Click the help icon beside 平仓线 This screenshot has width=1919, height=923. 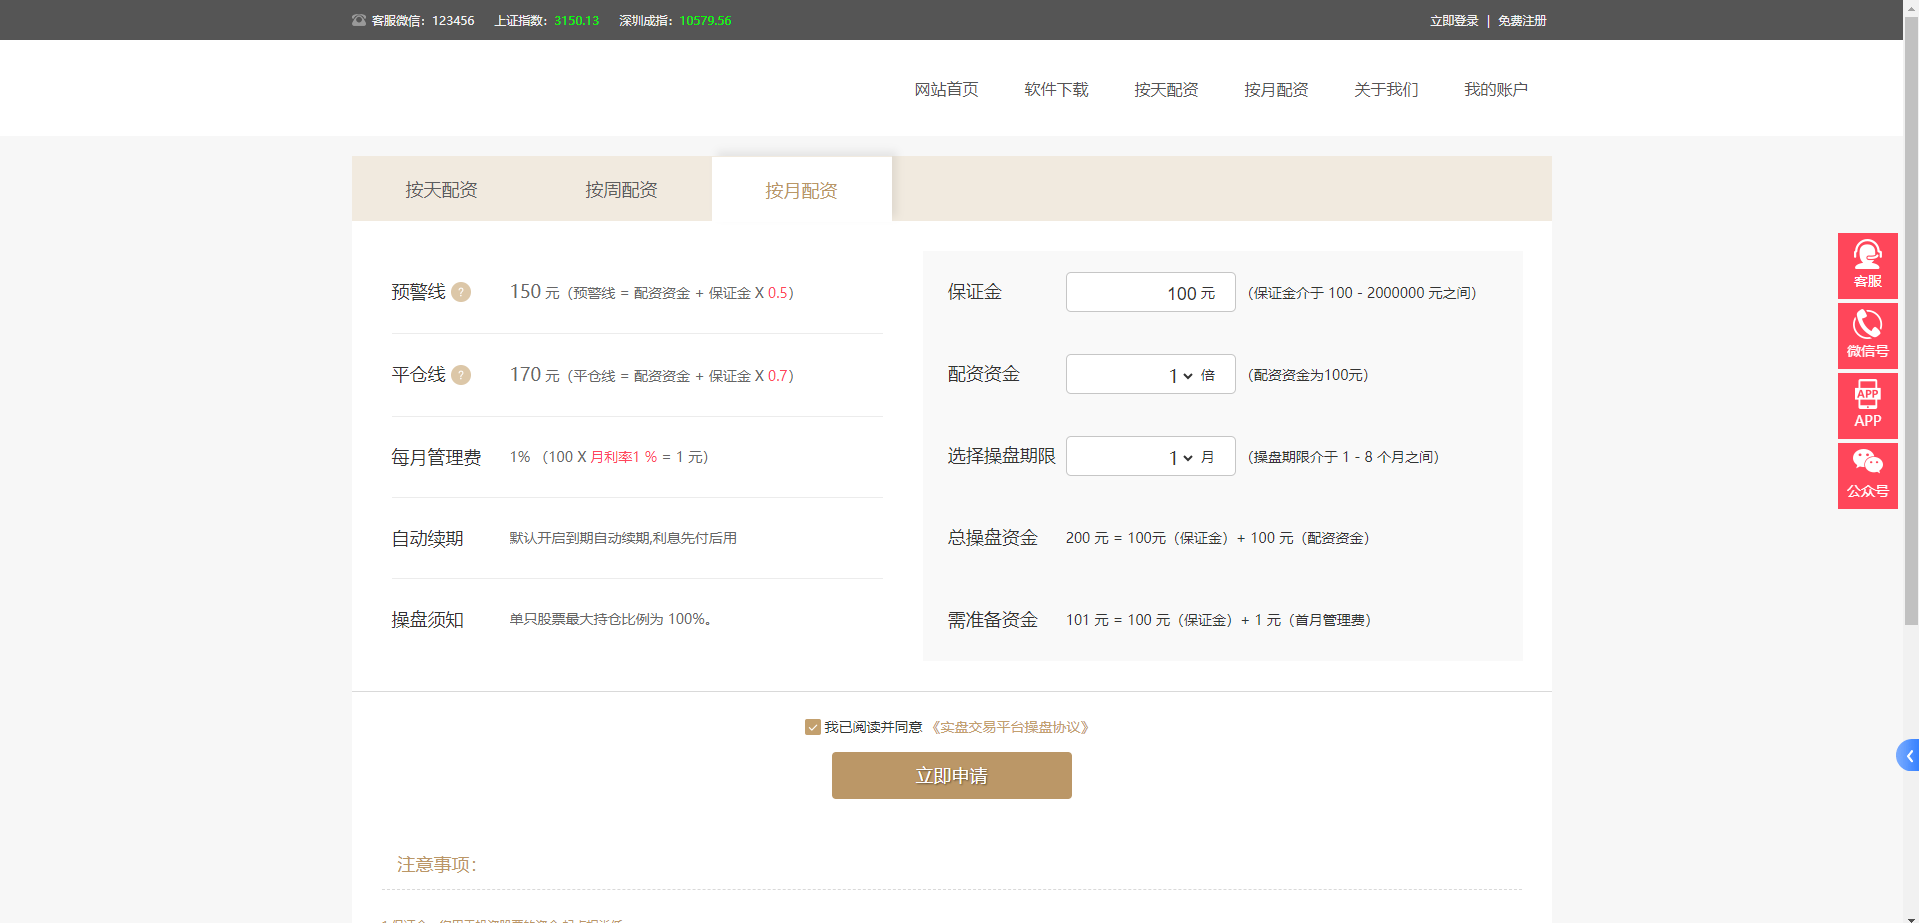[461, 375]
